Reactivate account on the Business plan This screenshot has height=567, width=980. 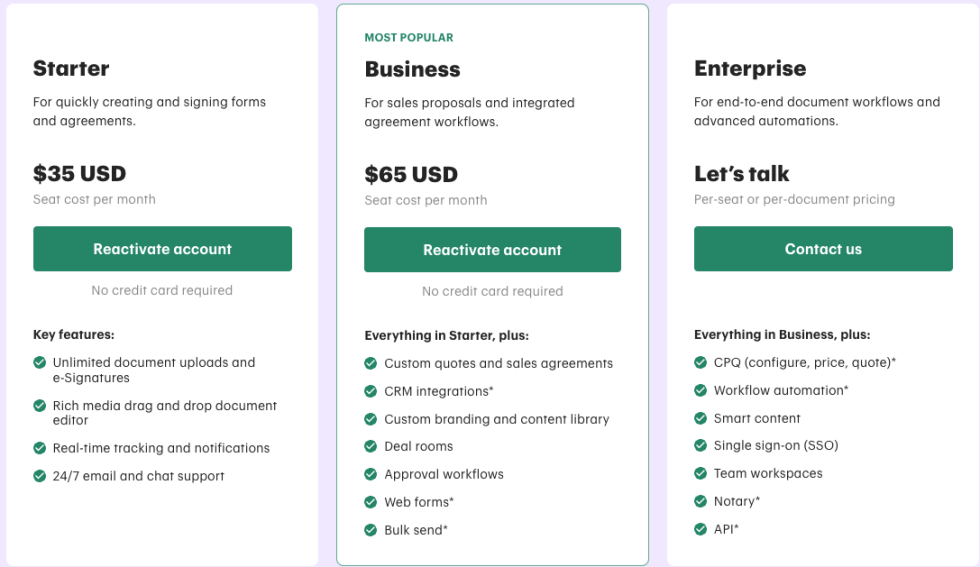(492, 250)
